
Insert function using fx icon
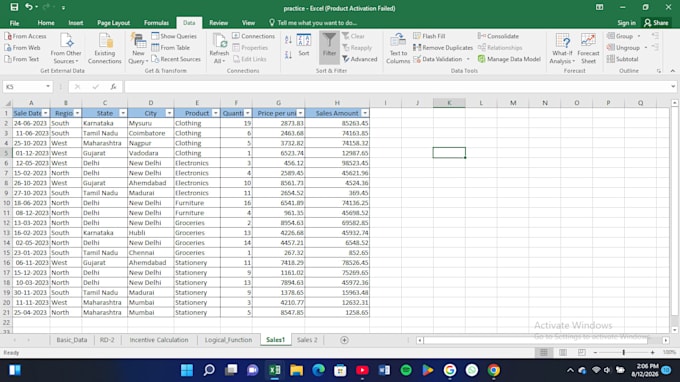pos(113,87)
